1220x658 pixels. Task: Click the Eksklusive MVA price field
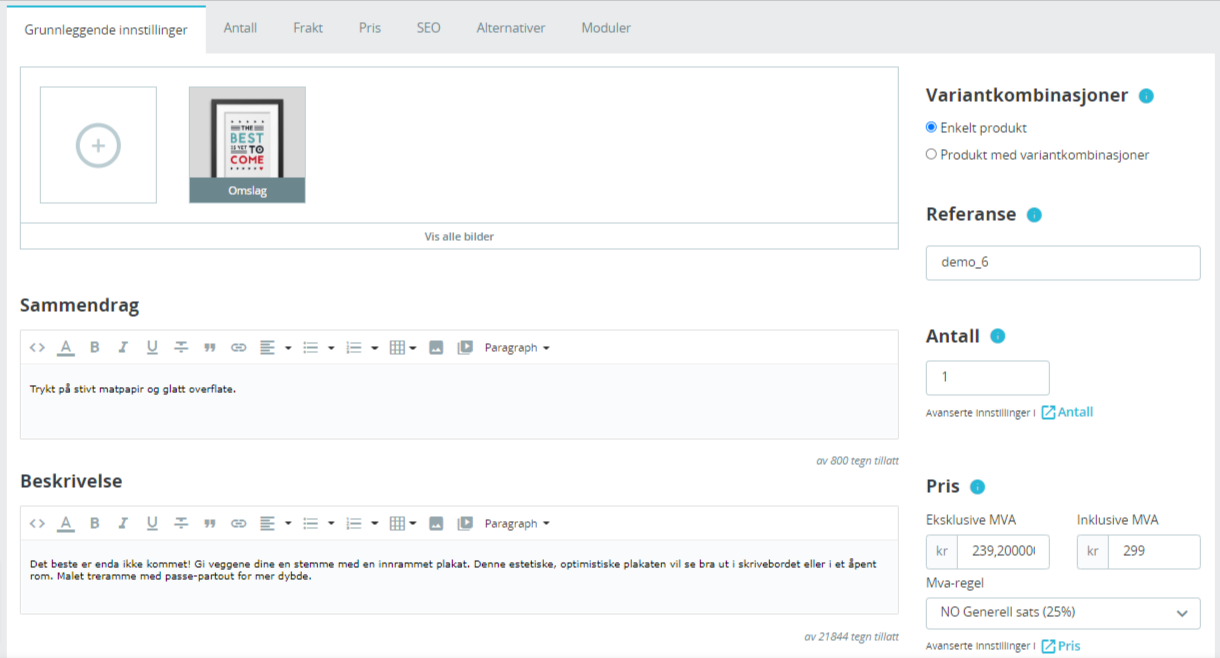1003,552
